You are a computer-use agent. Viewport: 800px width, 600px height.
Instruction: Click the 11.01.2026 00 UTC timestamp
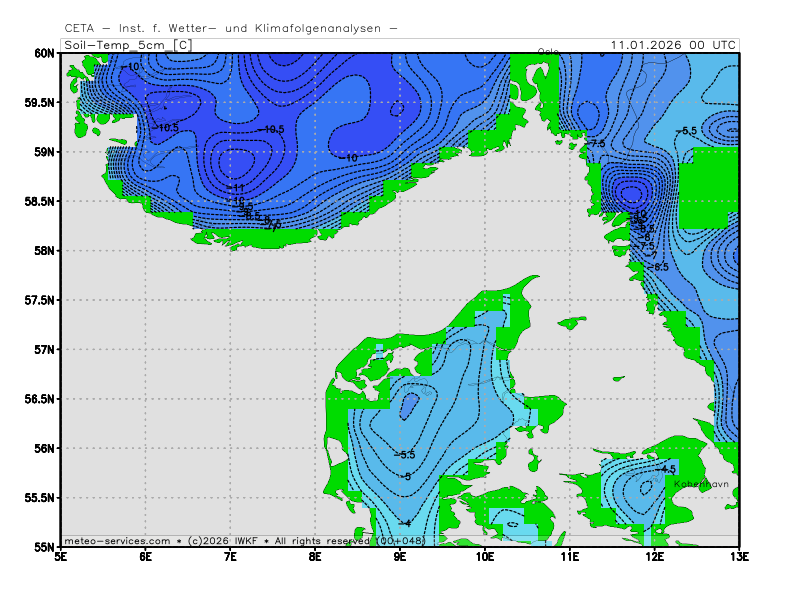click(x=675, y=45)
